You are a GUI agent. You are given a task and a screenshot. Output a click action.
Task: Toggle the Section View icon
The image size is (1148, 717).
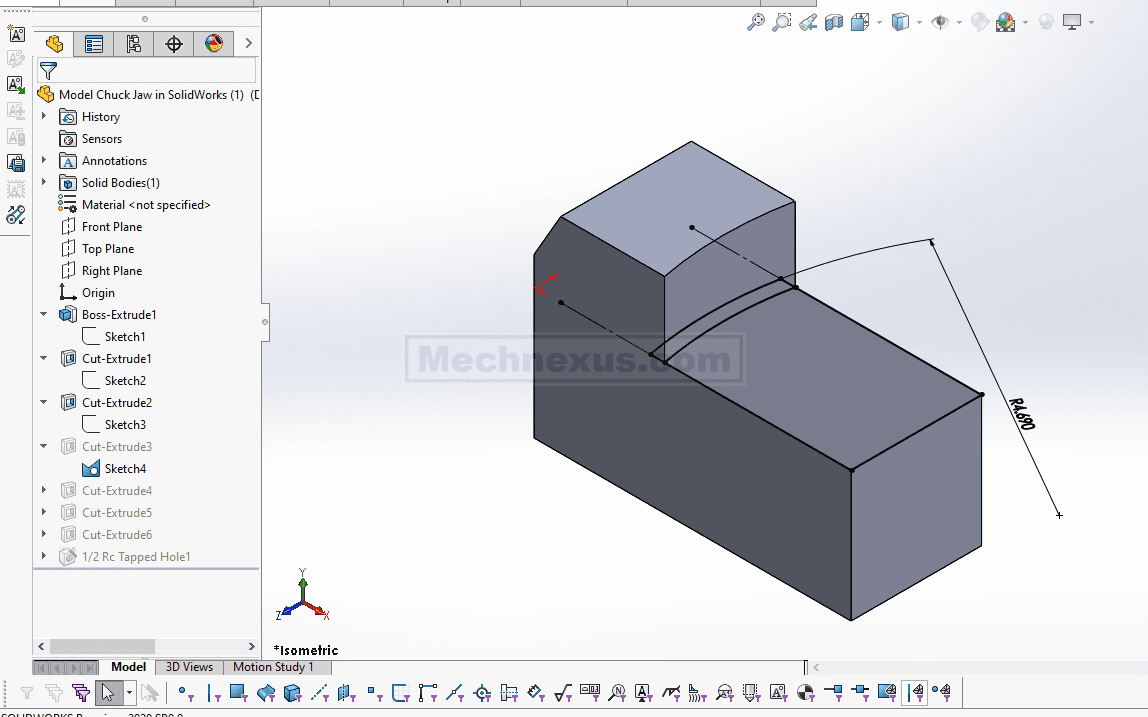[x=834, y=22]
